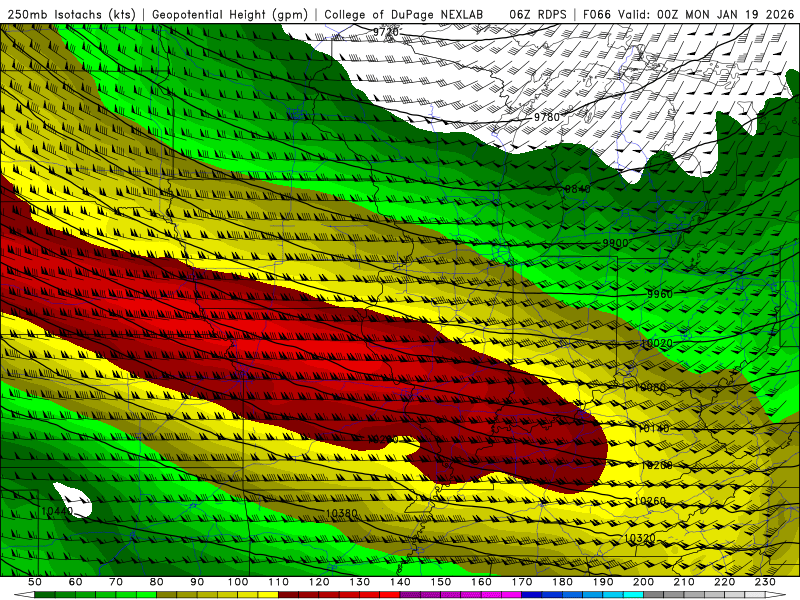Image resolution: width=800 pixels, height=600 pixels.
Task: Click the '80' value on the color scale
Action: tap(157, 582)
